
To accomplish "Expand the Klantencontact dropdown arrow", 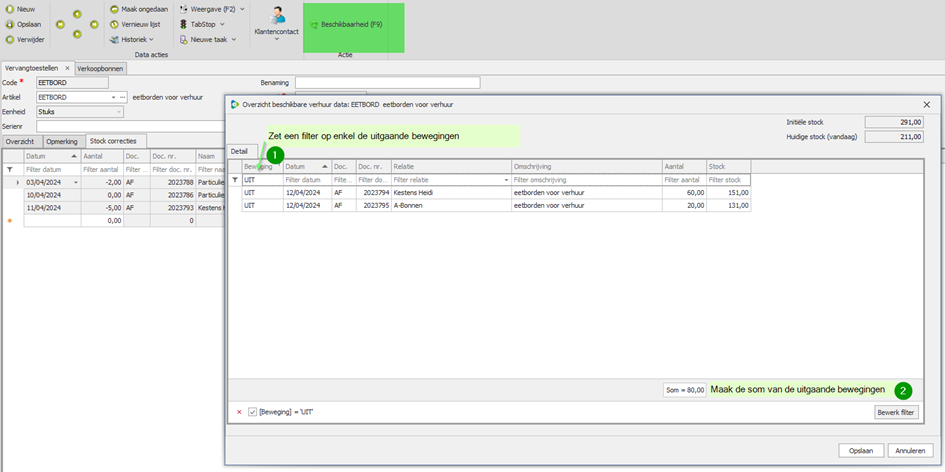I will 277,39.
